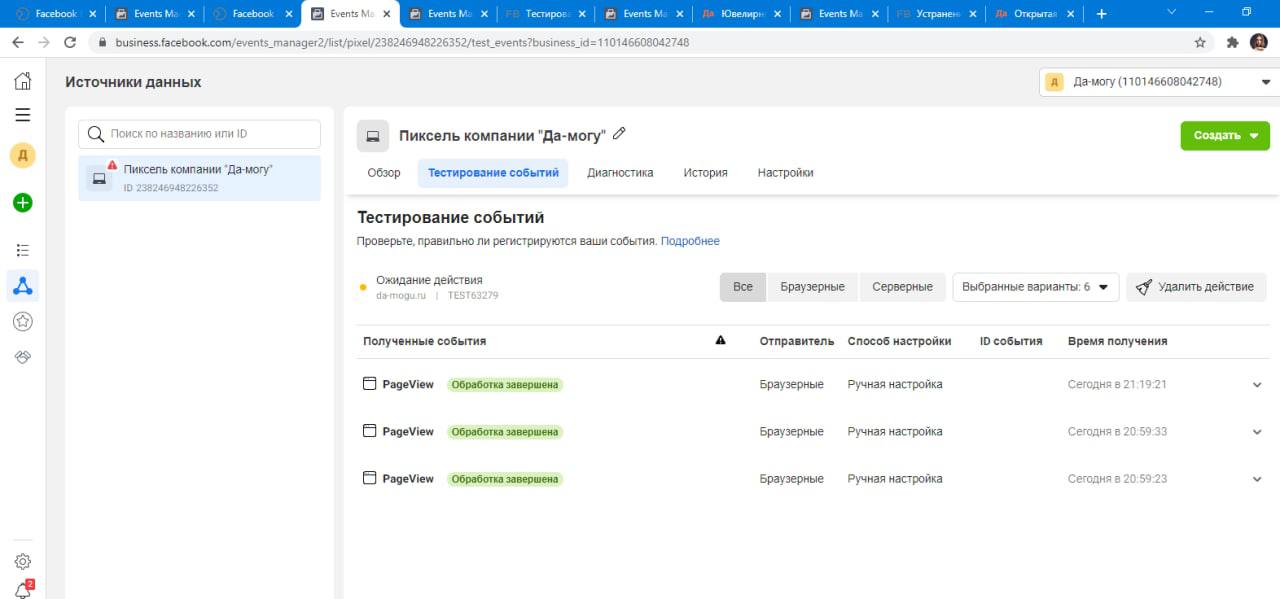Screen dimensions: 1280x599
Task: Click the green plus add icon
Action: pos(22,202)
